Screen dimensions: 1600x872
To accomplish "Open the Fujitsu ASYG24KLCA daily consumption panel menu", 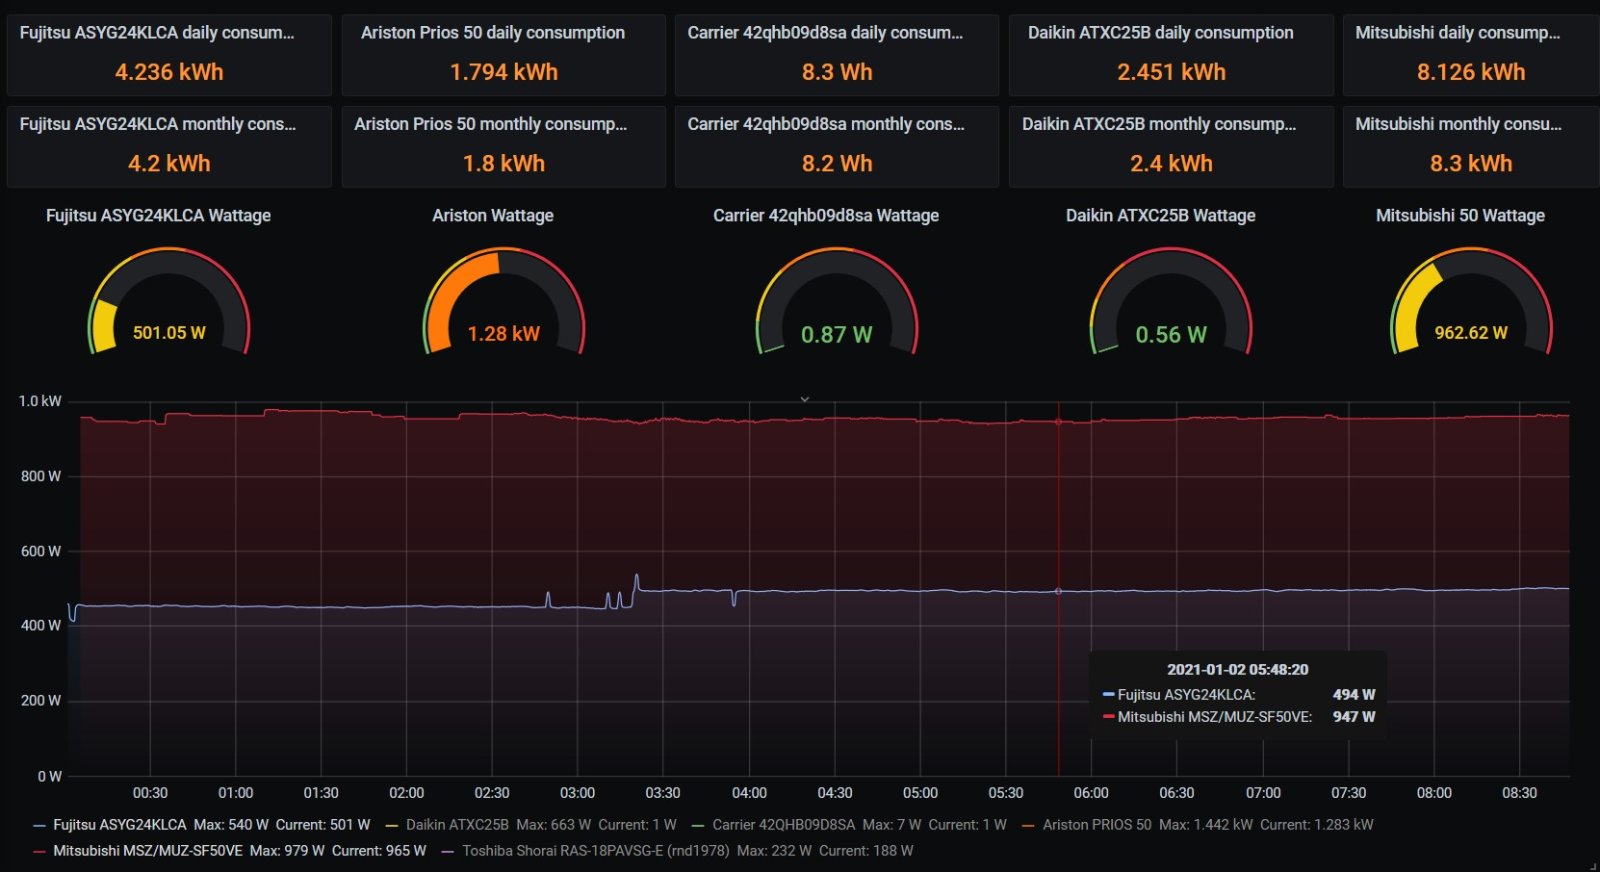I will (157, 32).
